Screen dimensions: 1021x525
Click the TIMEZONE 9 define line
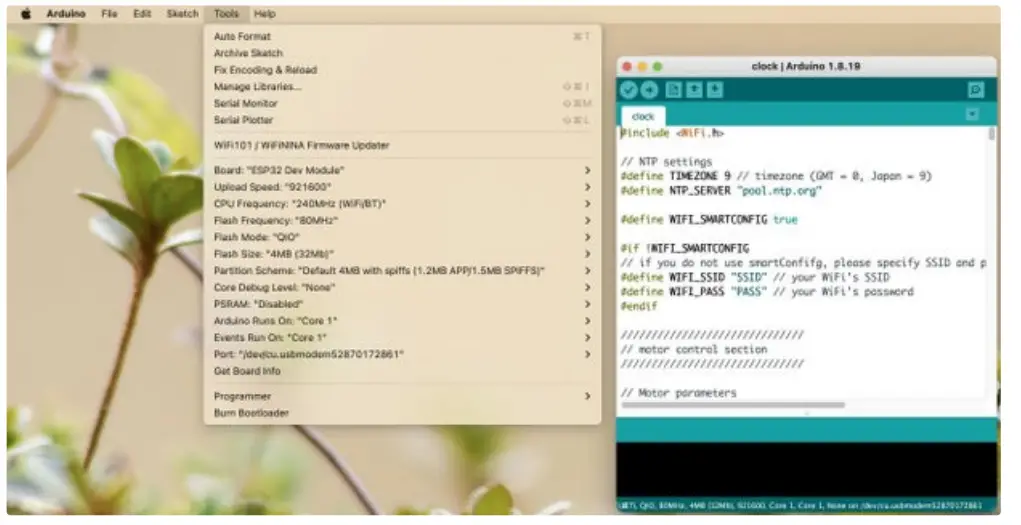click(x=776, y=177)
